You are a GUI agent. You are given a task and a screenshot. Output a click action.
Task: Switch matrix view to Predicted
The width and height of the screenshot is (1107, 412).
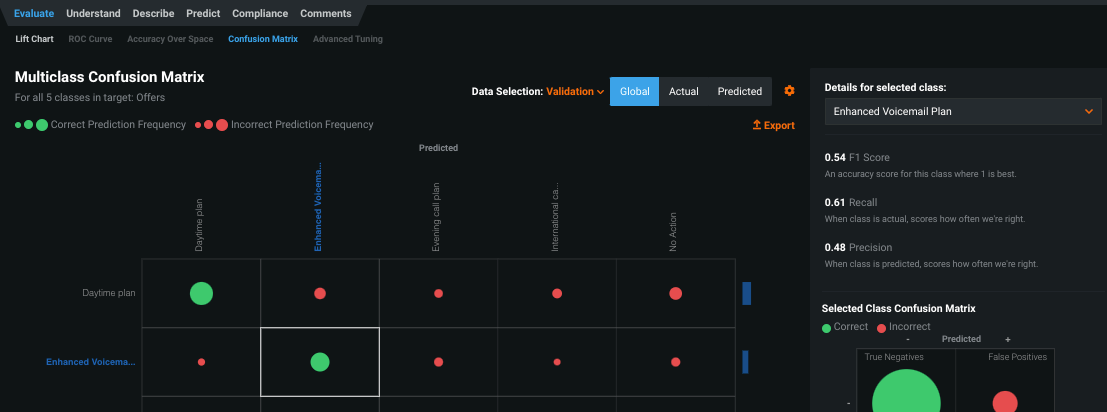coord(739,91)
